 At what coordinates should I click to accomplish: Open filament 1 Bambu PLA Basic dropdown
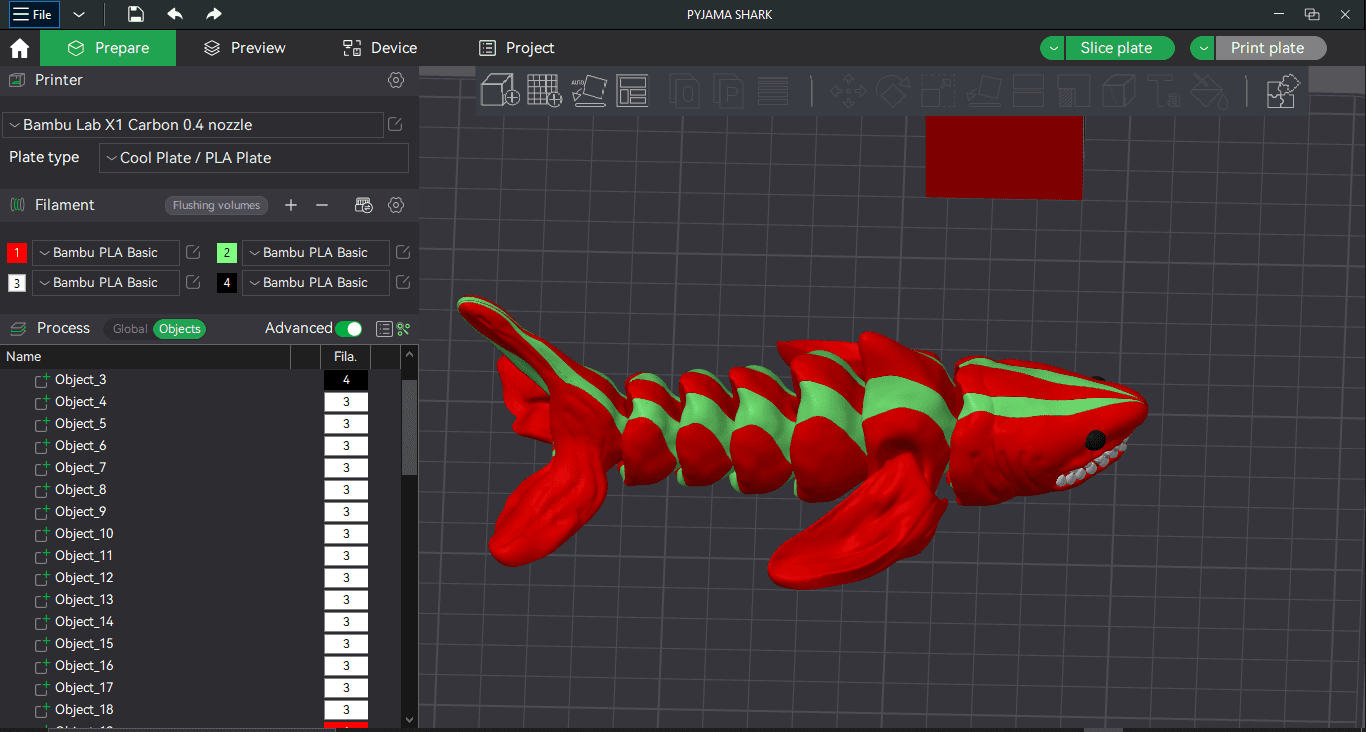coord(106,253)
